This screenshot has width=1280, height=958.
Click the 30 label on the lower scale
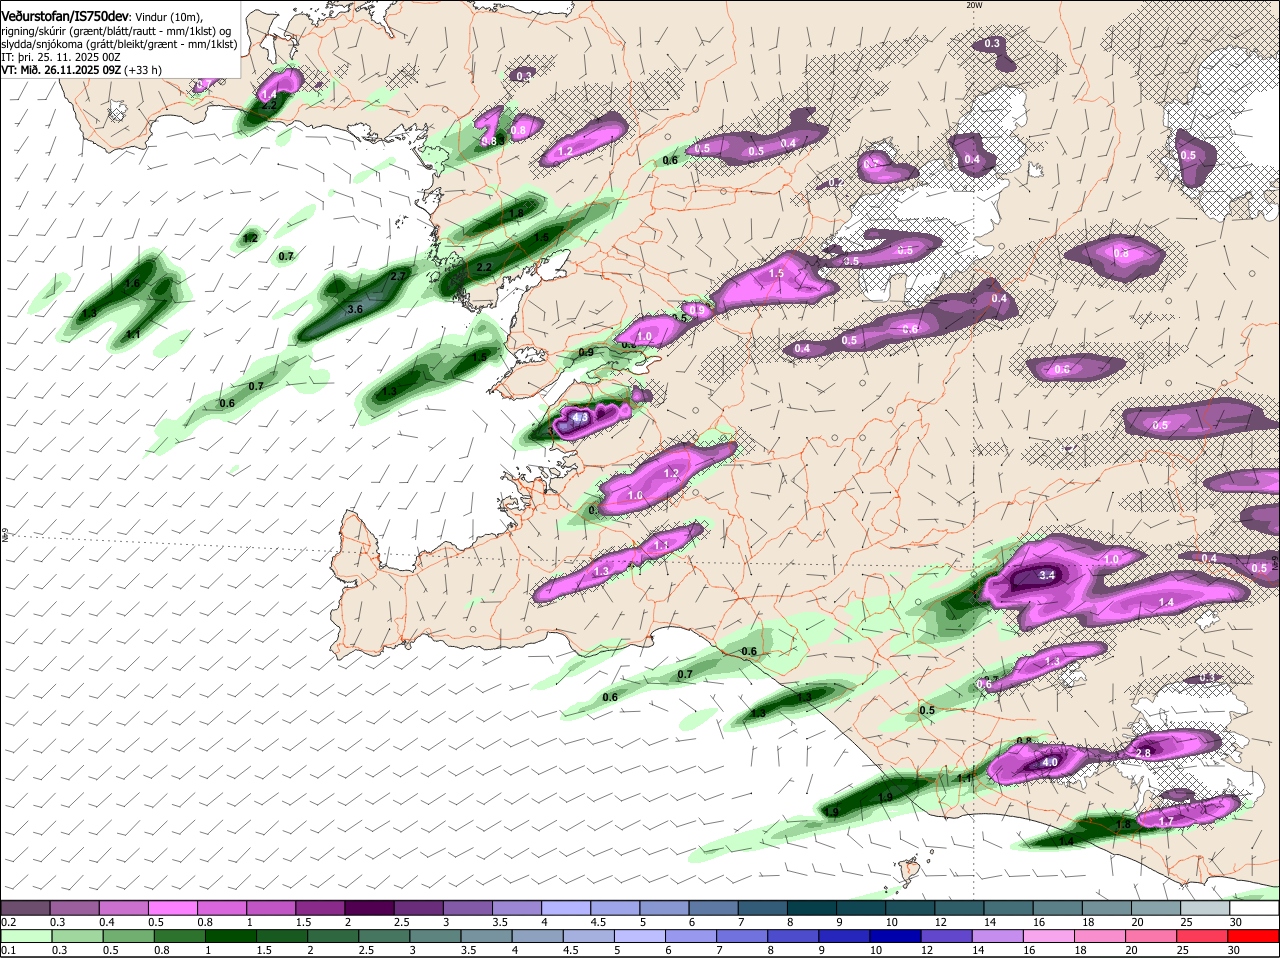1232,950
